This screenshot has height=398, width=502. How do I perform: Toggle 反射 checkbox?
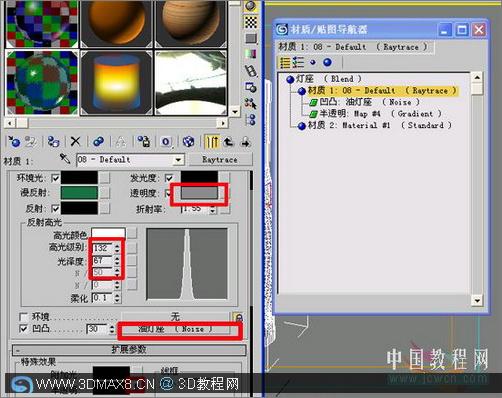(55, 209)
